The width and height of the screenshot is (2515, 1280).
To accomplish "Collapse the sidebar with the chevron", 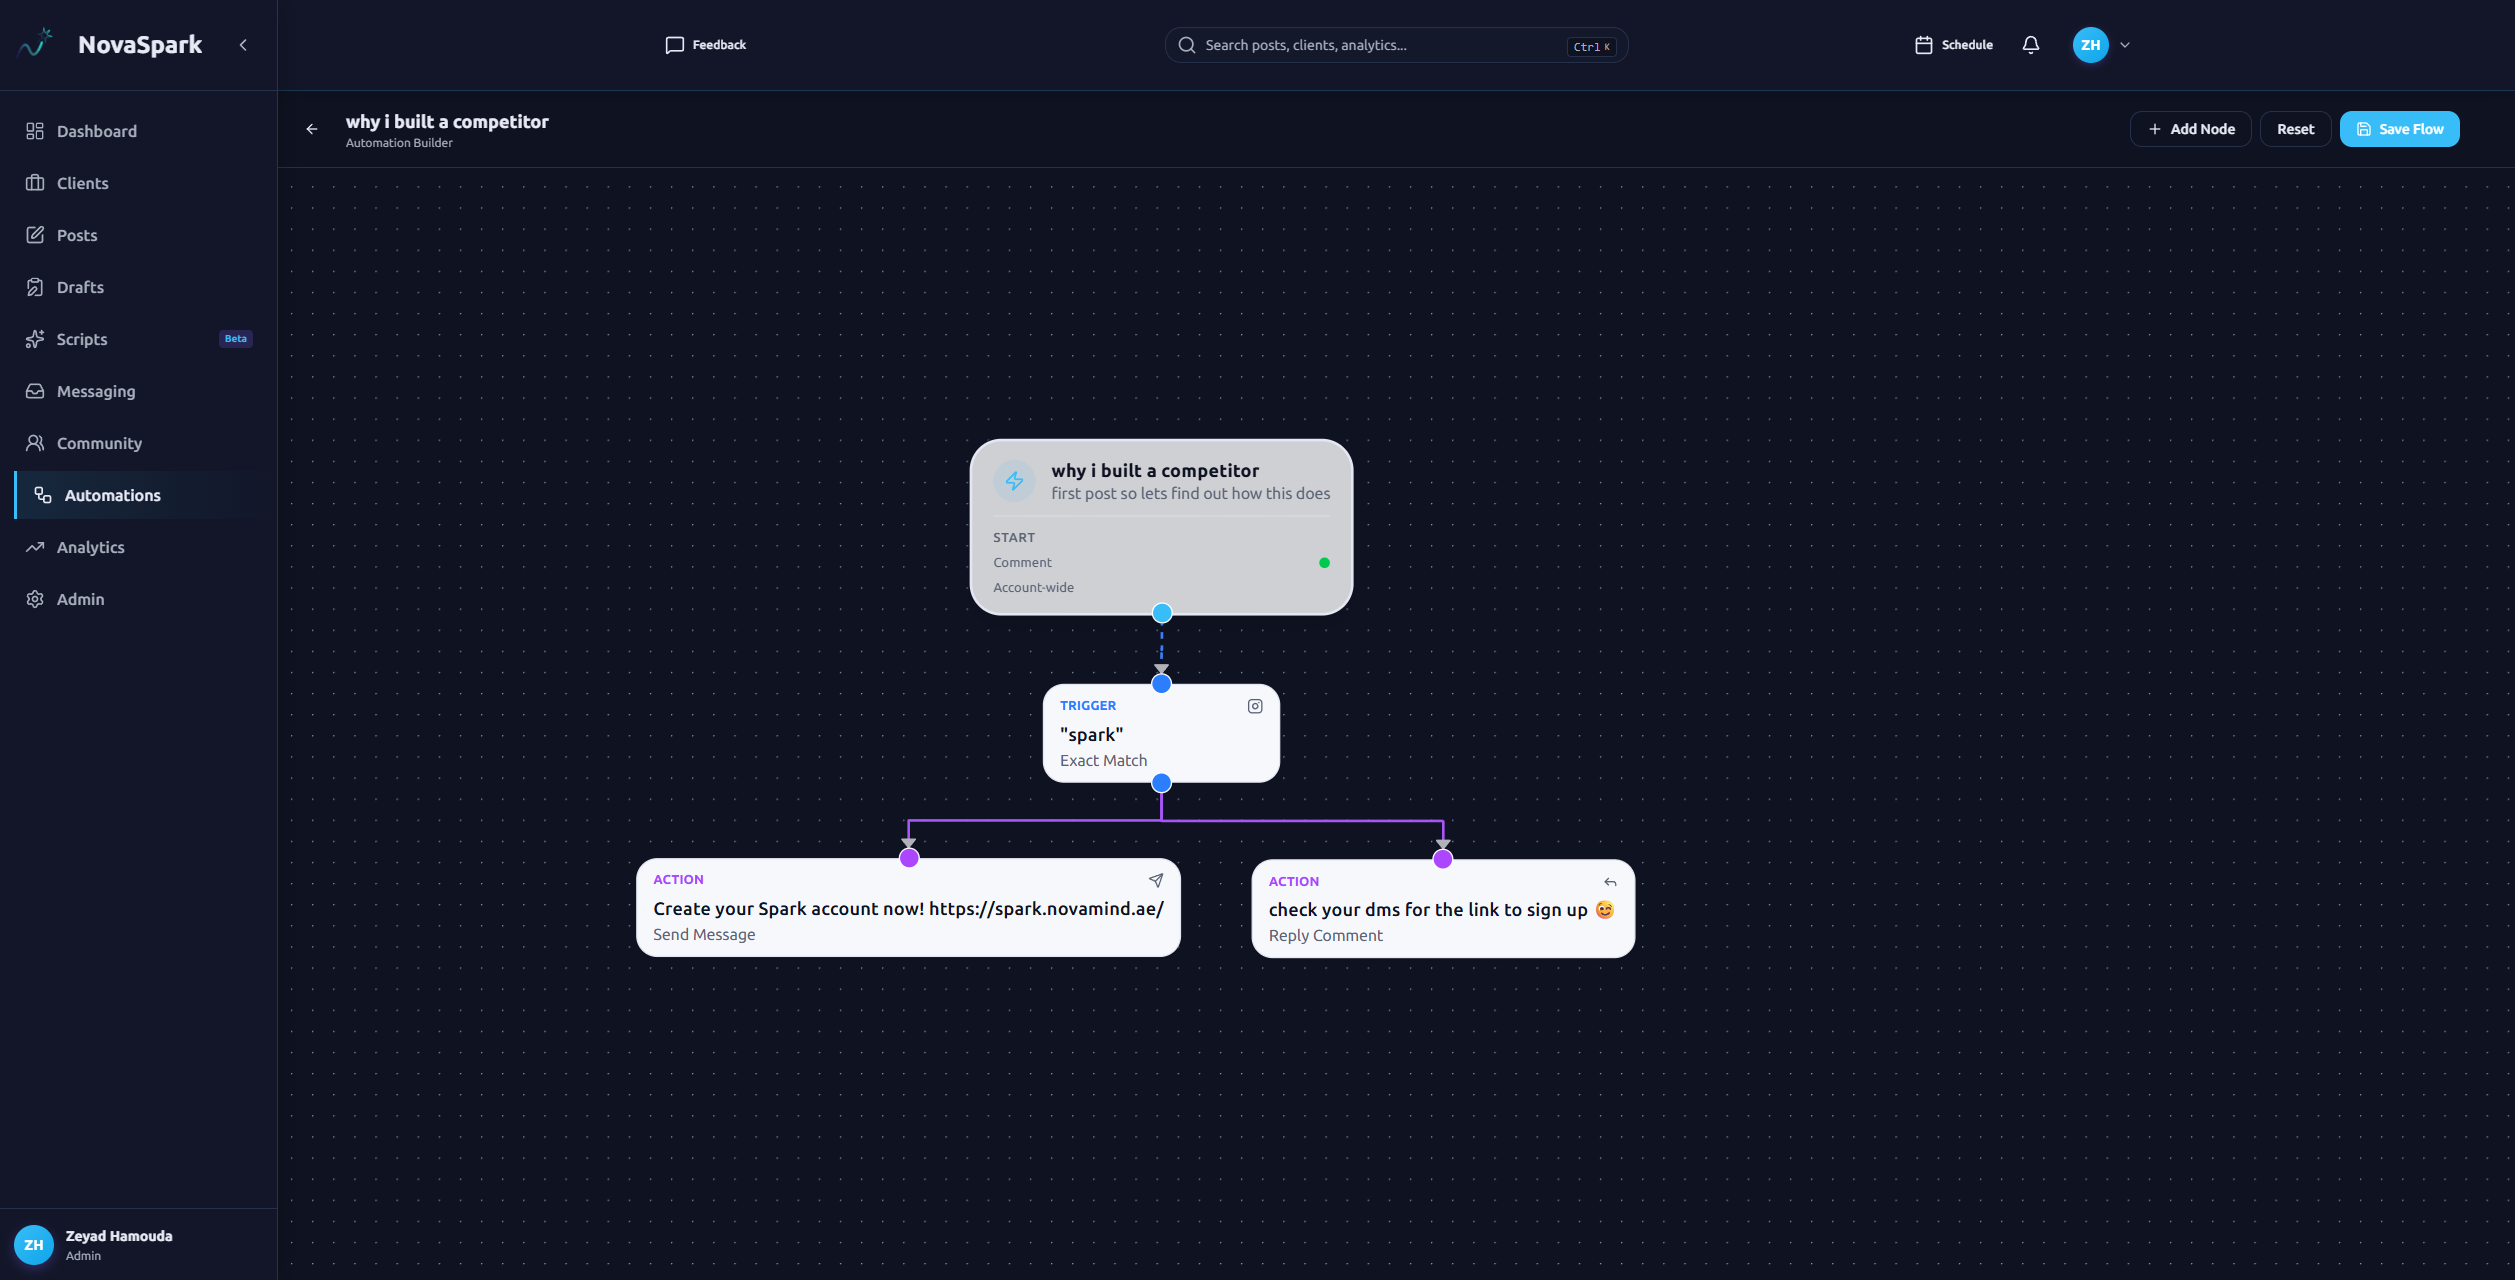I will coord(243,45).
